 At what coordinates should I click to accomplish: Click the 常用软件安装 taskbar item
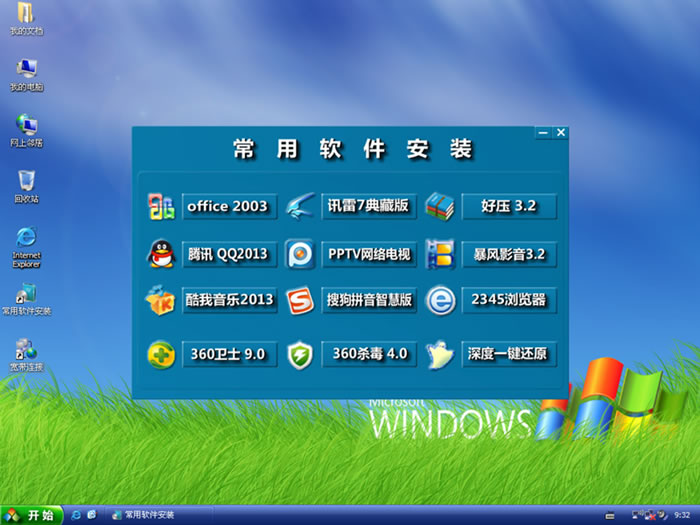pos(159,515)
